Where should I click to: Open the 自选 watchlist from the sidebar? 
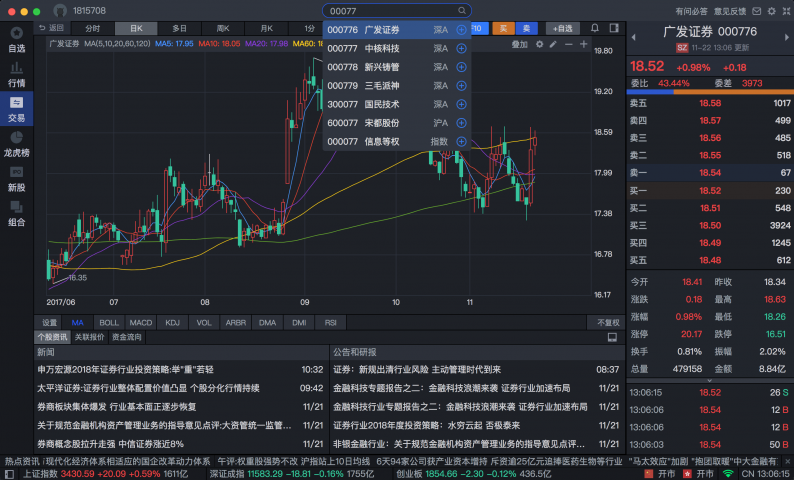pos(16,40)
